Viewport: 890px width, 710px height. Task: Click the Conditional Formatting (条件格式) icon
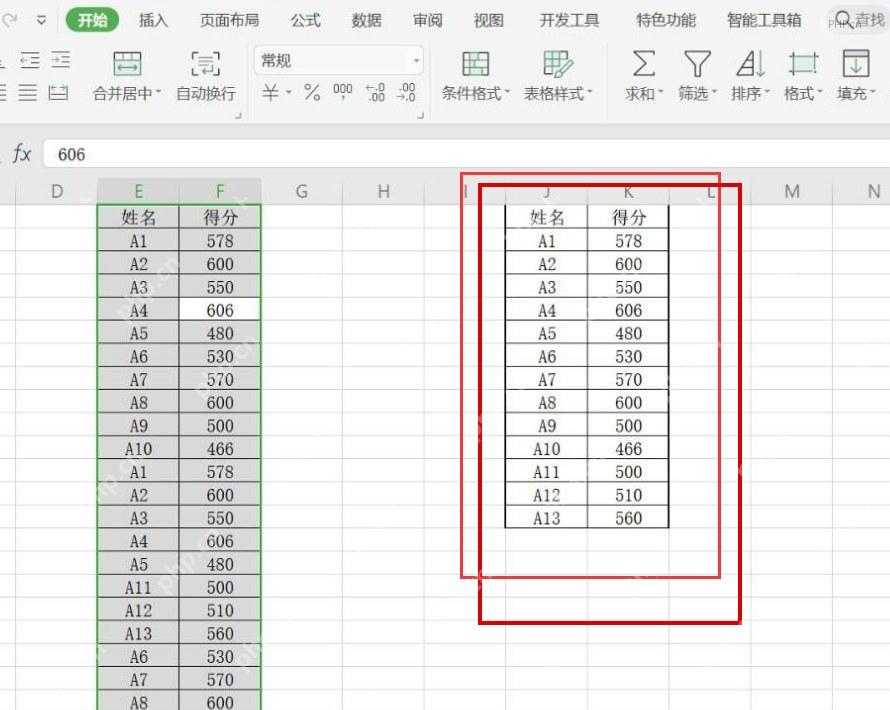475,64
